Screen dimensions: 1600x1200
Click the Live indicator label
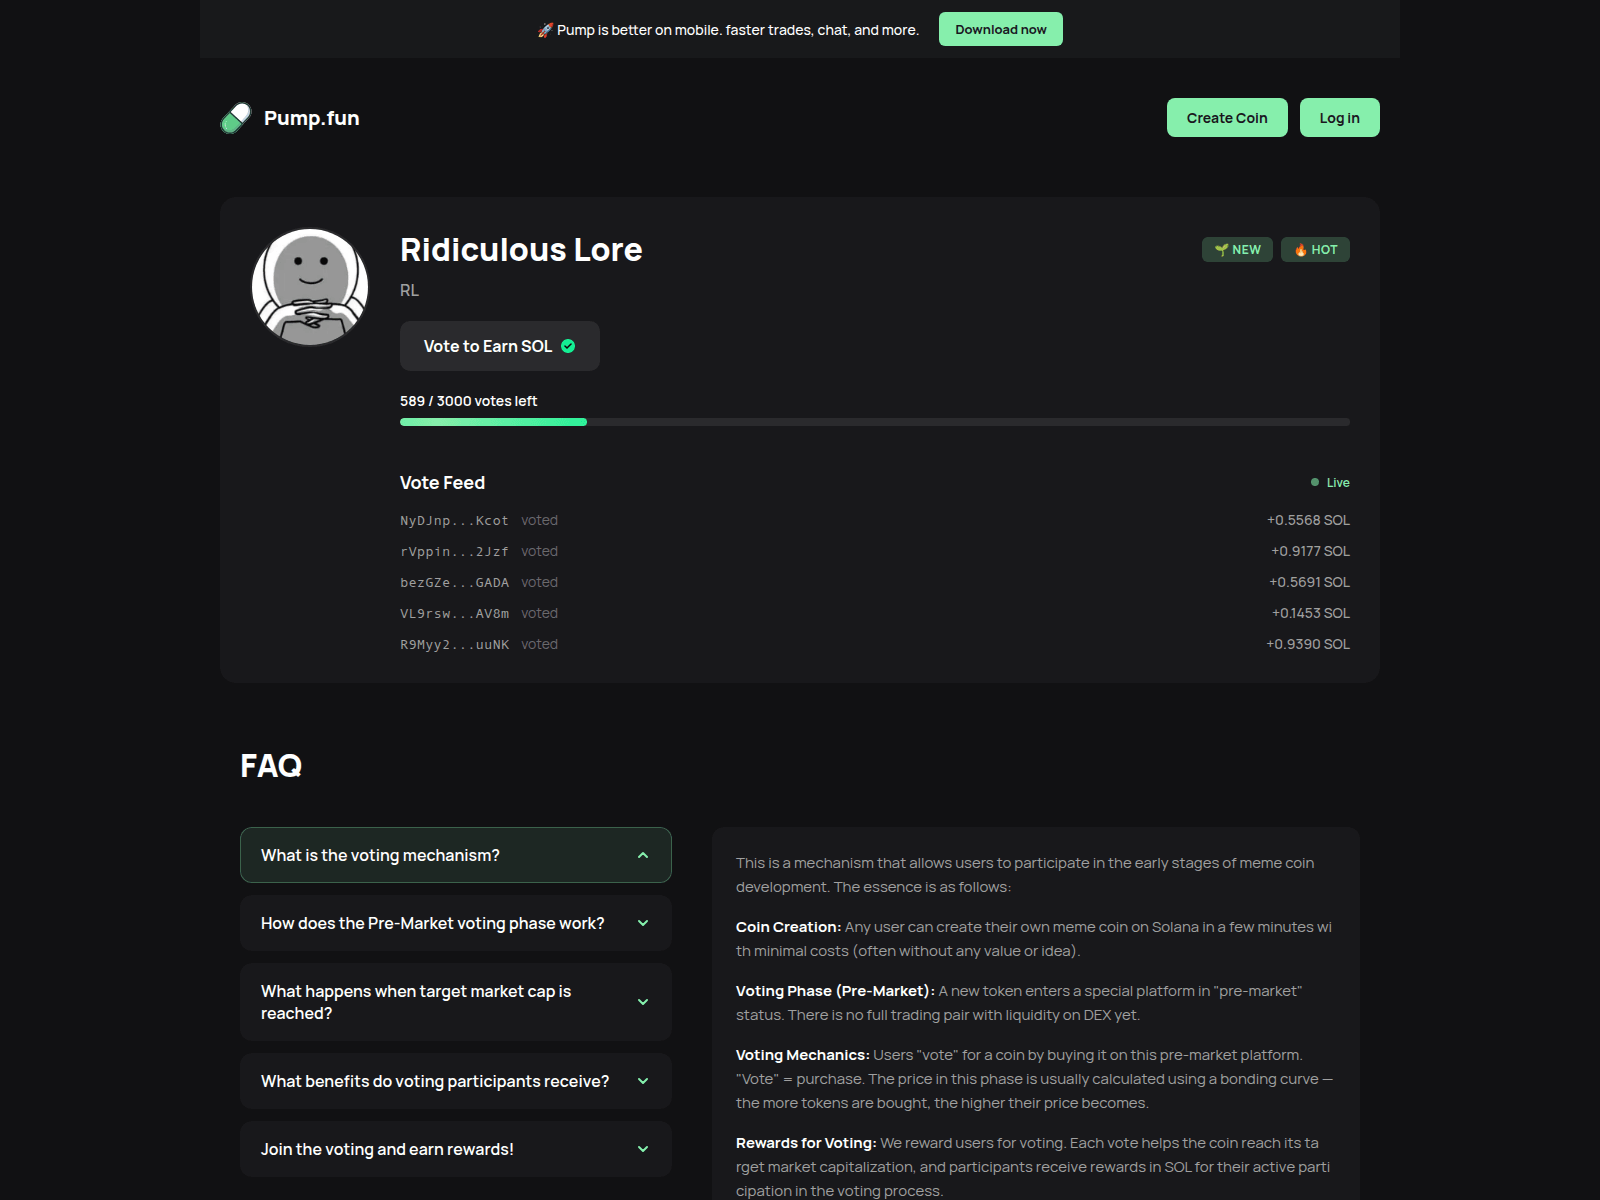tap(1338, 483)
